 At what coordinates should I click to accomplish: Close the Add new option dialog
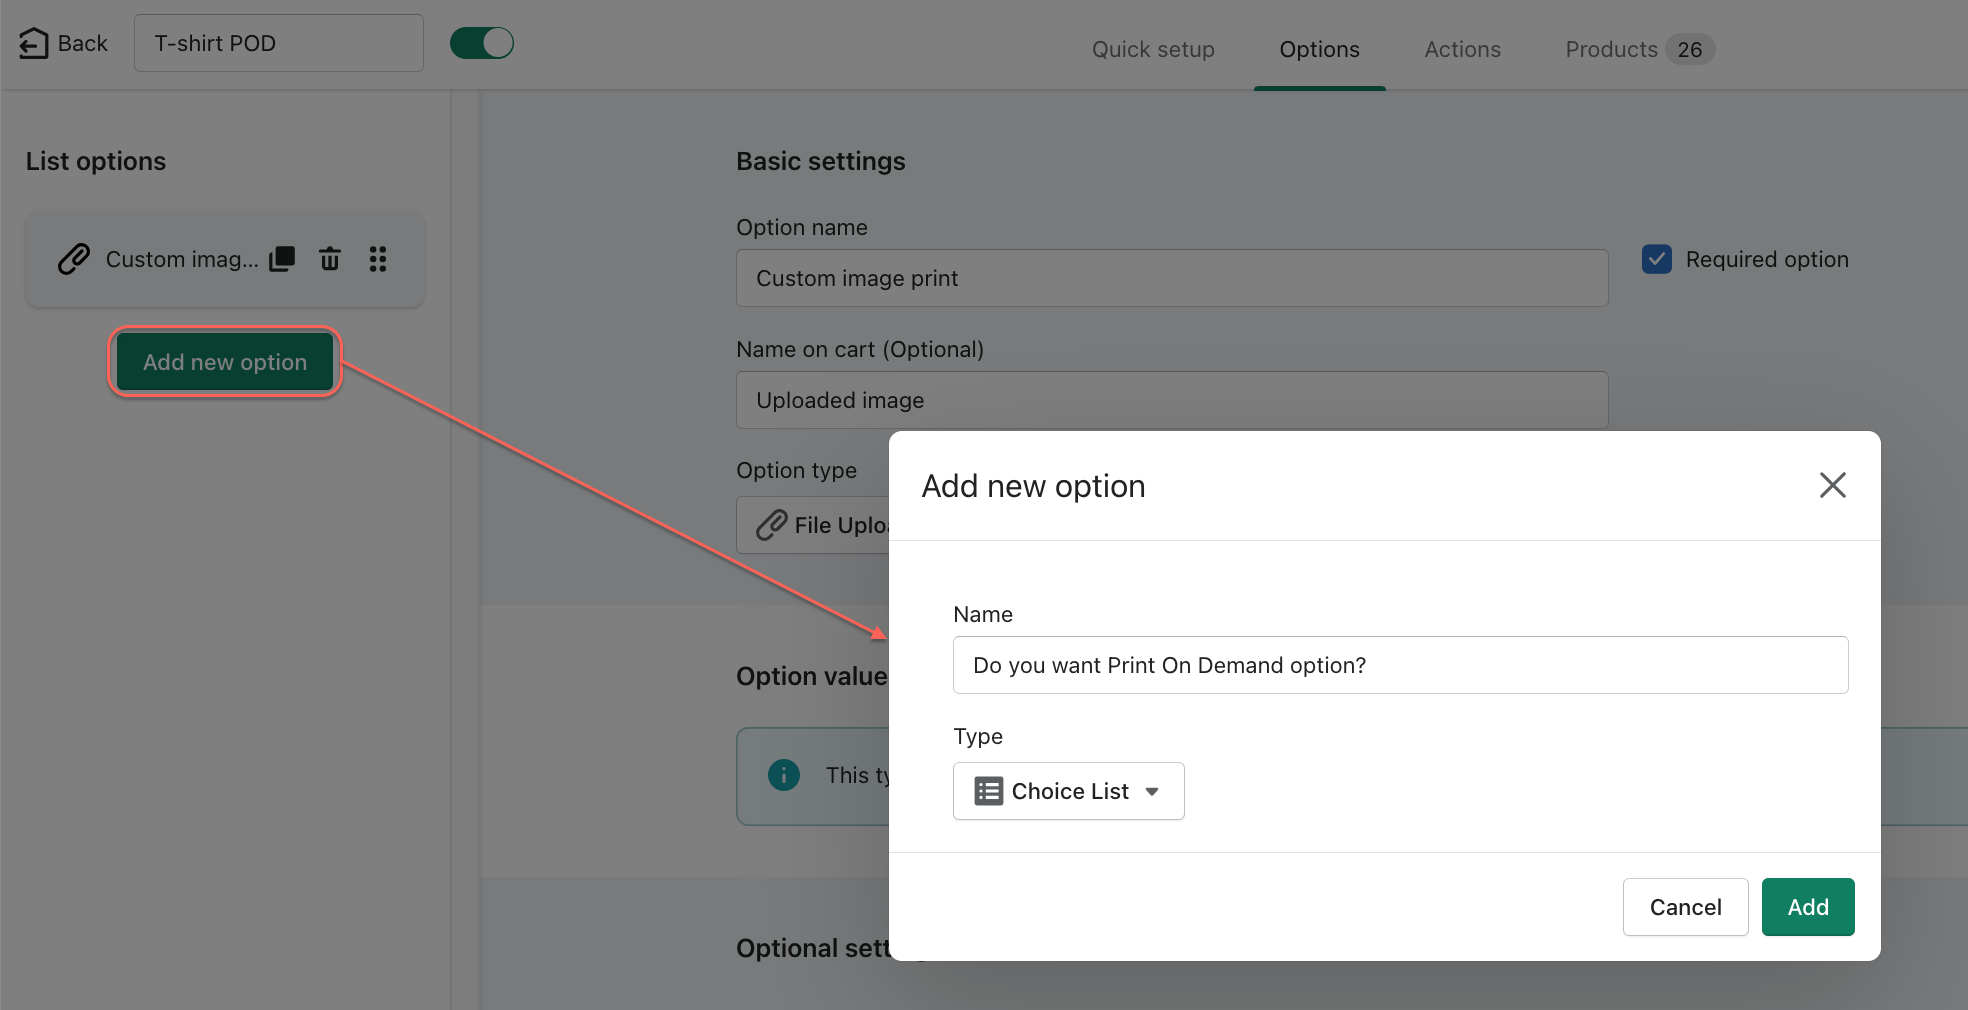1832,486
